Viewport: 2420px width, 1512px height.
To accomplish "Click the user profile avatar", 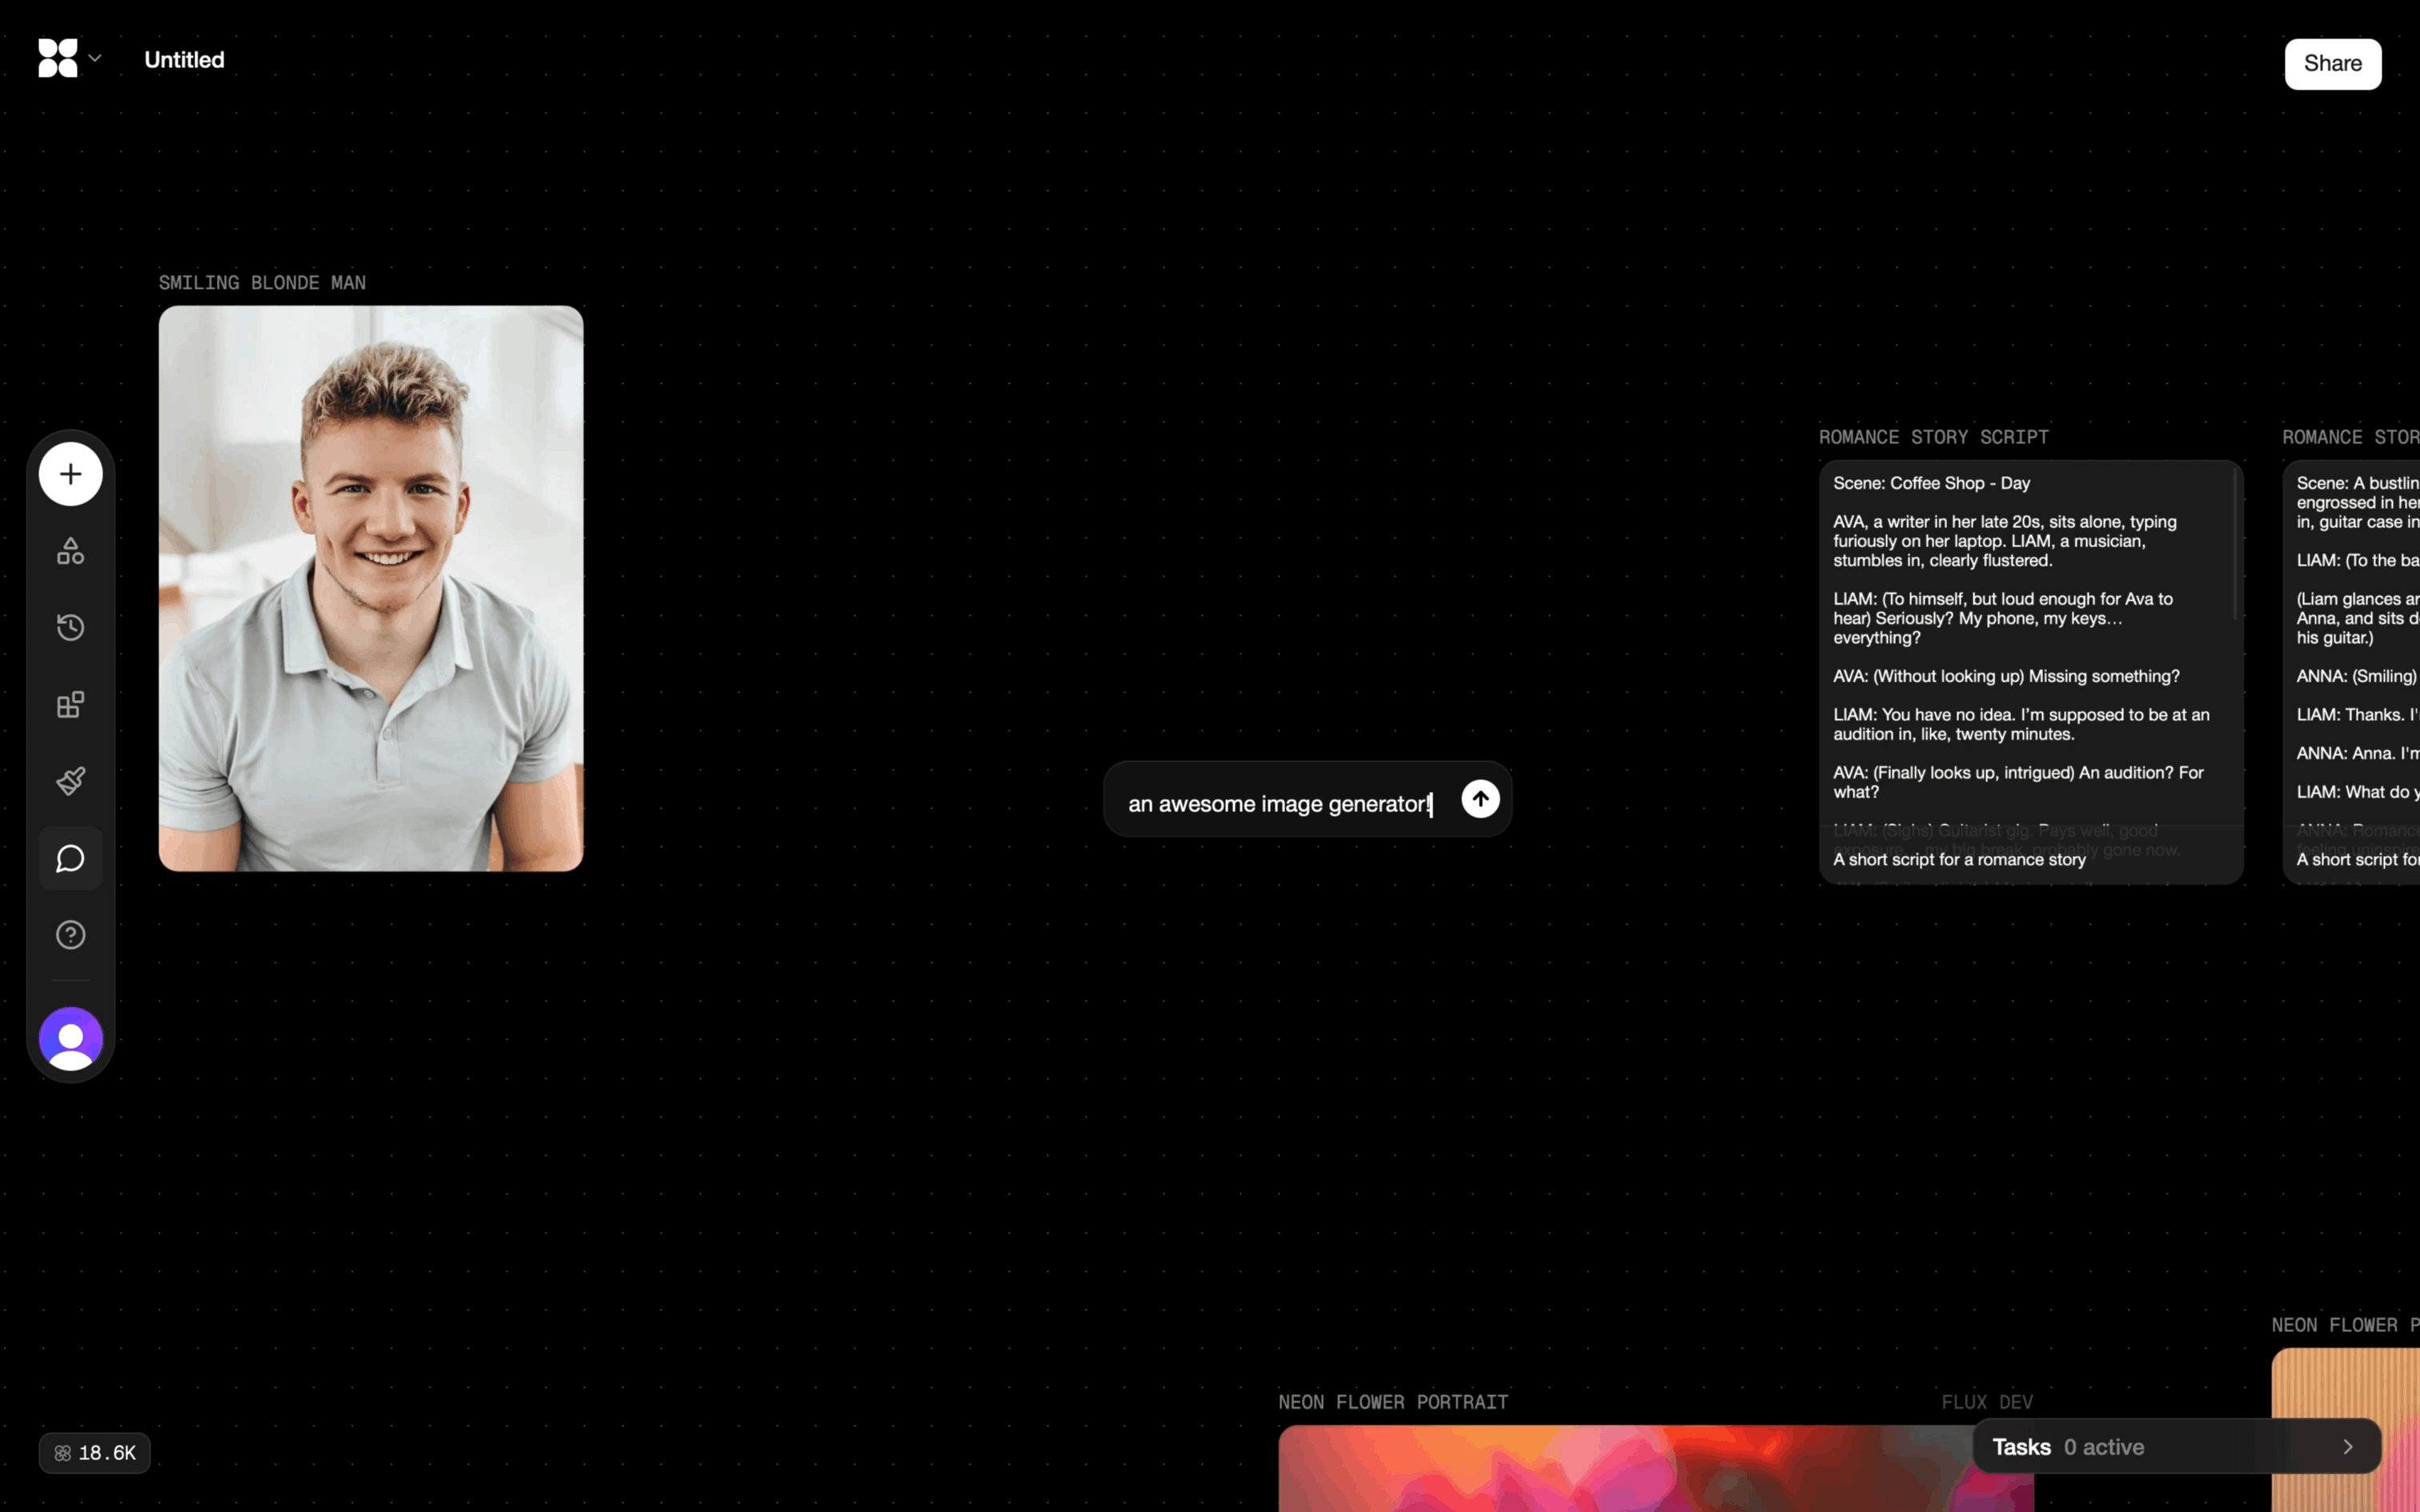I will tap(70, 1038).
